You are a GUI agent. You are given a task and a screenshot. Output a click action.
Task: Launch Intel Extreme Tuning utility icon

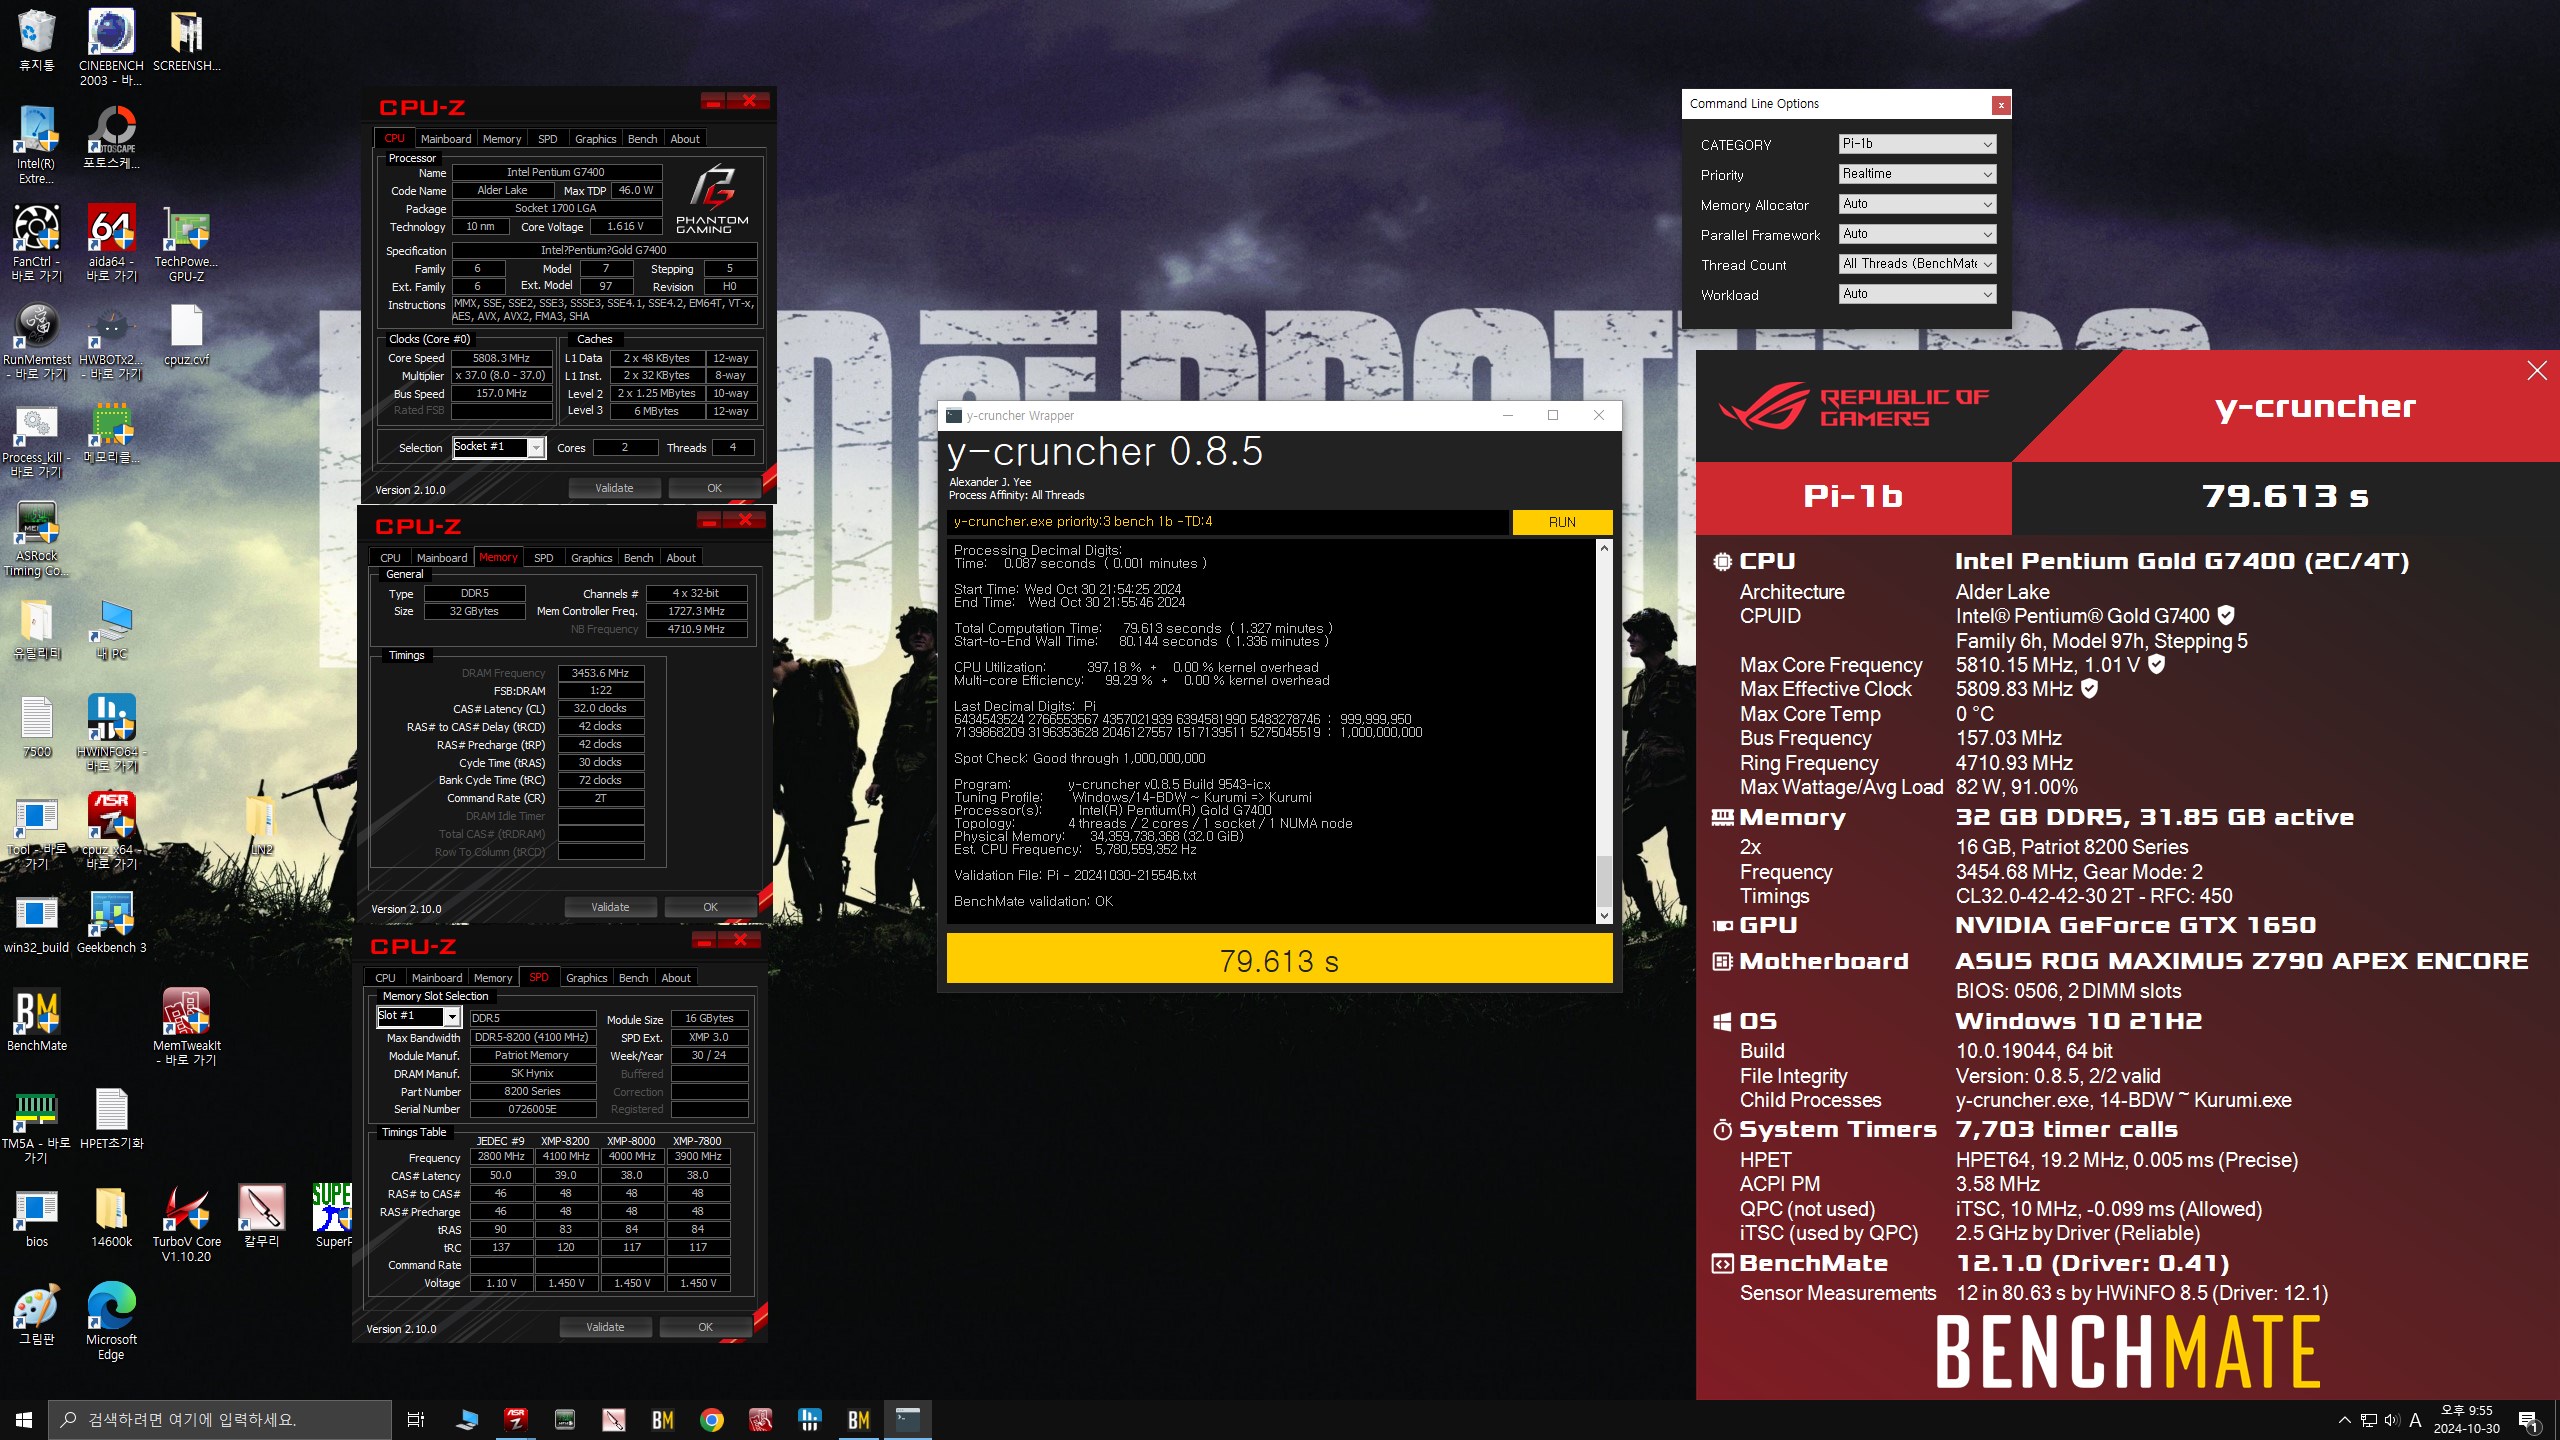click(x=37, y=144)
